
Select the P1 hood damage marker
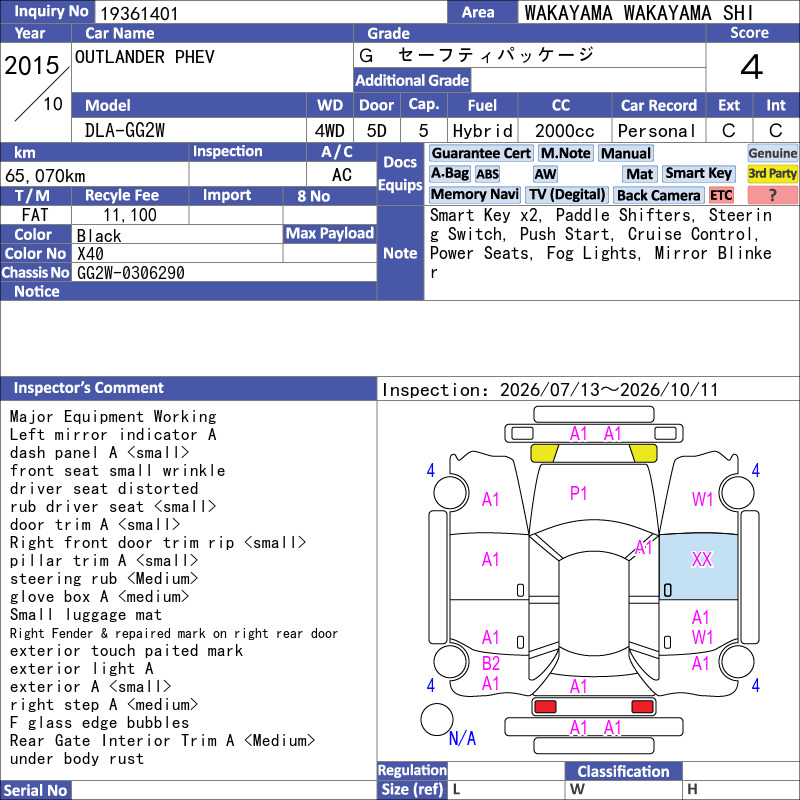click(578, 493)
